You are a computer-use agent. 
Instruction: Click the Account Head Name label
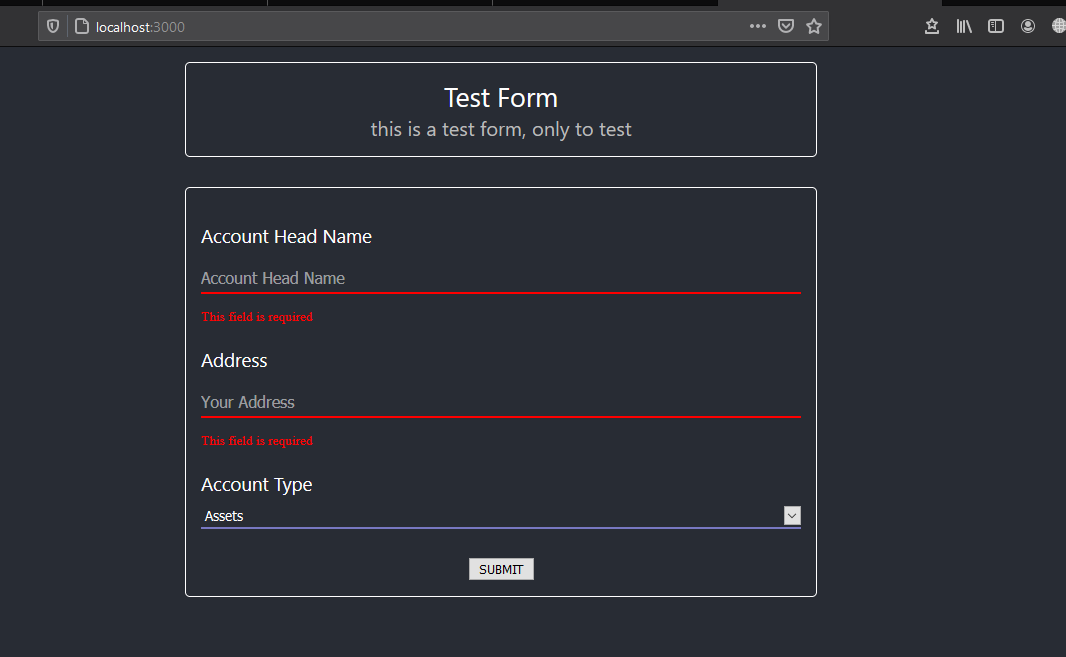point(286,237)
